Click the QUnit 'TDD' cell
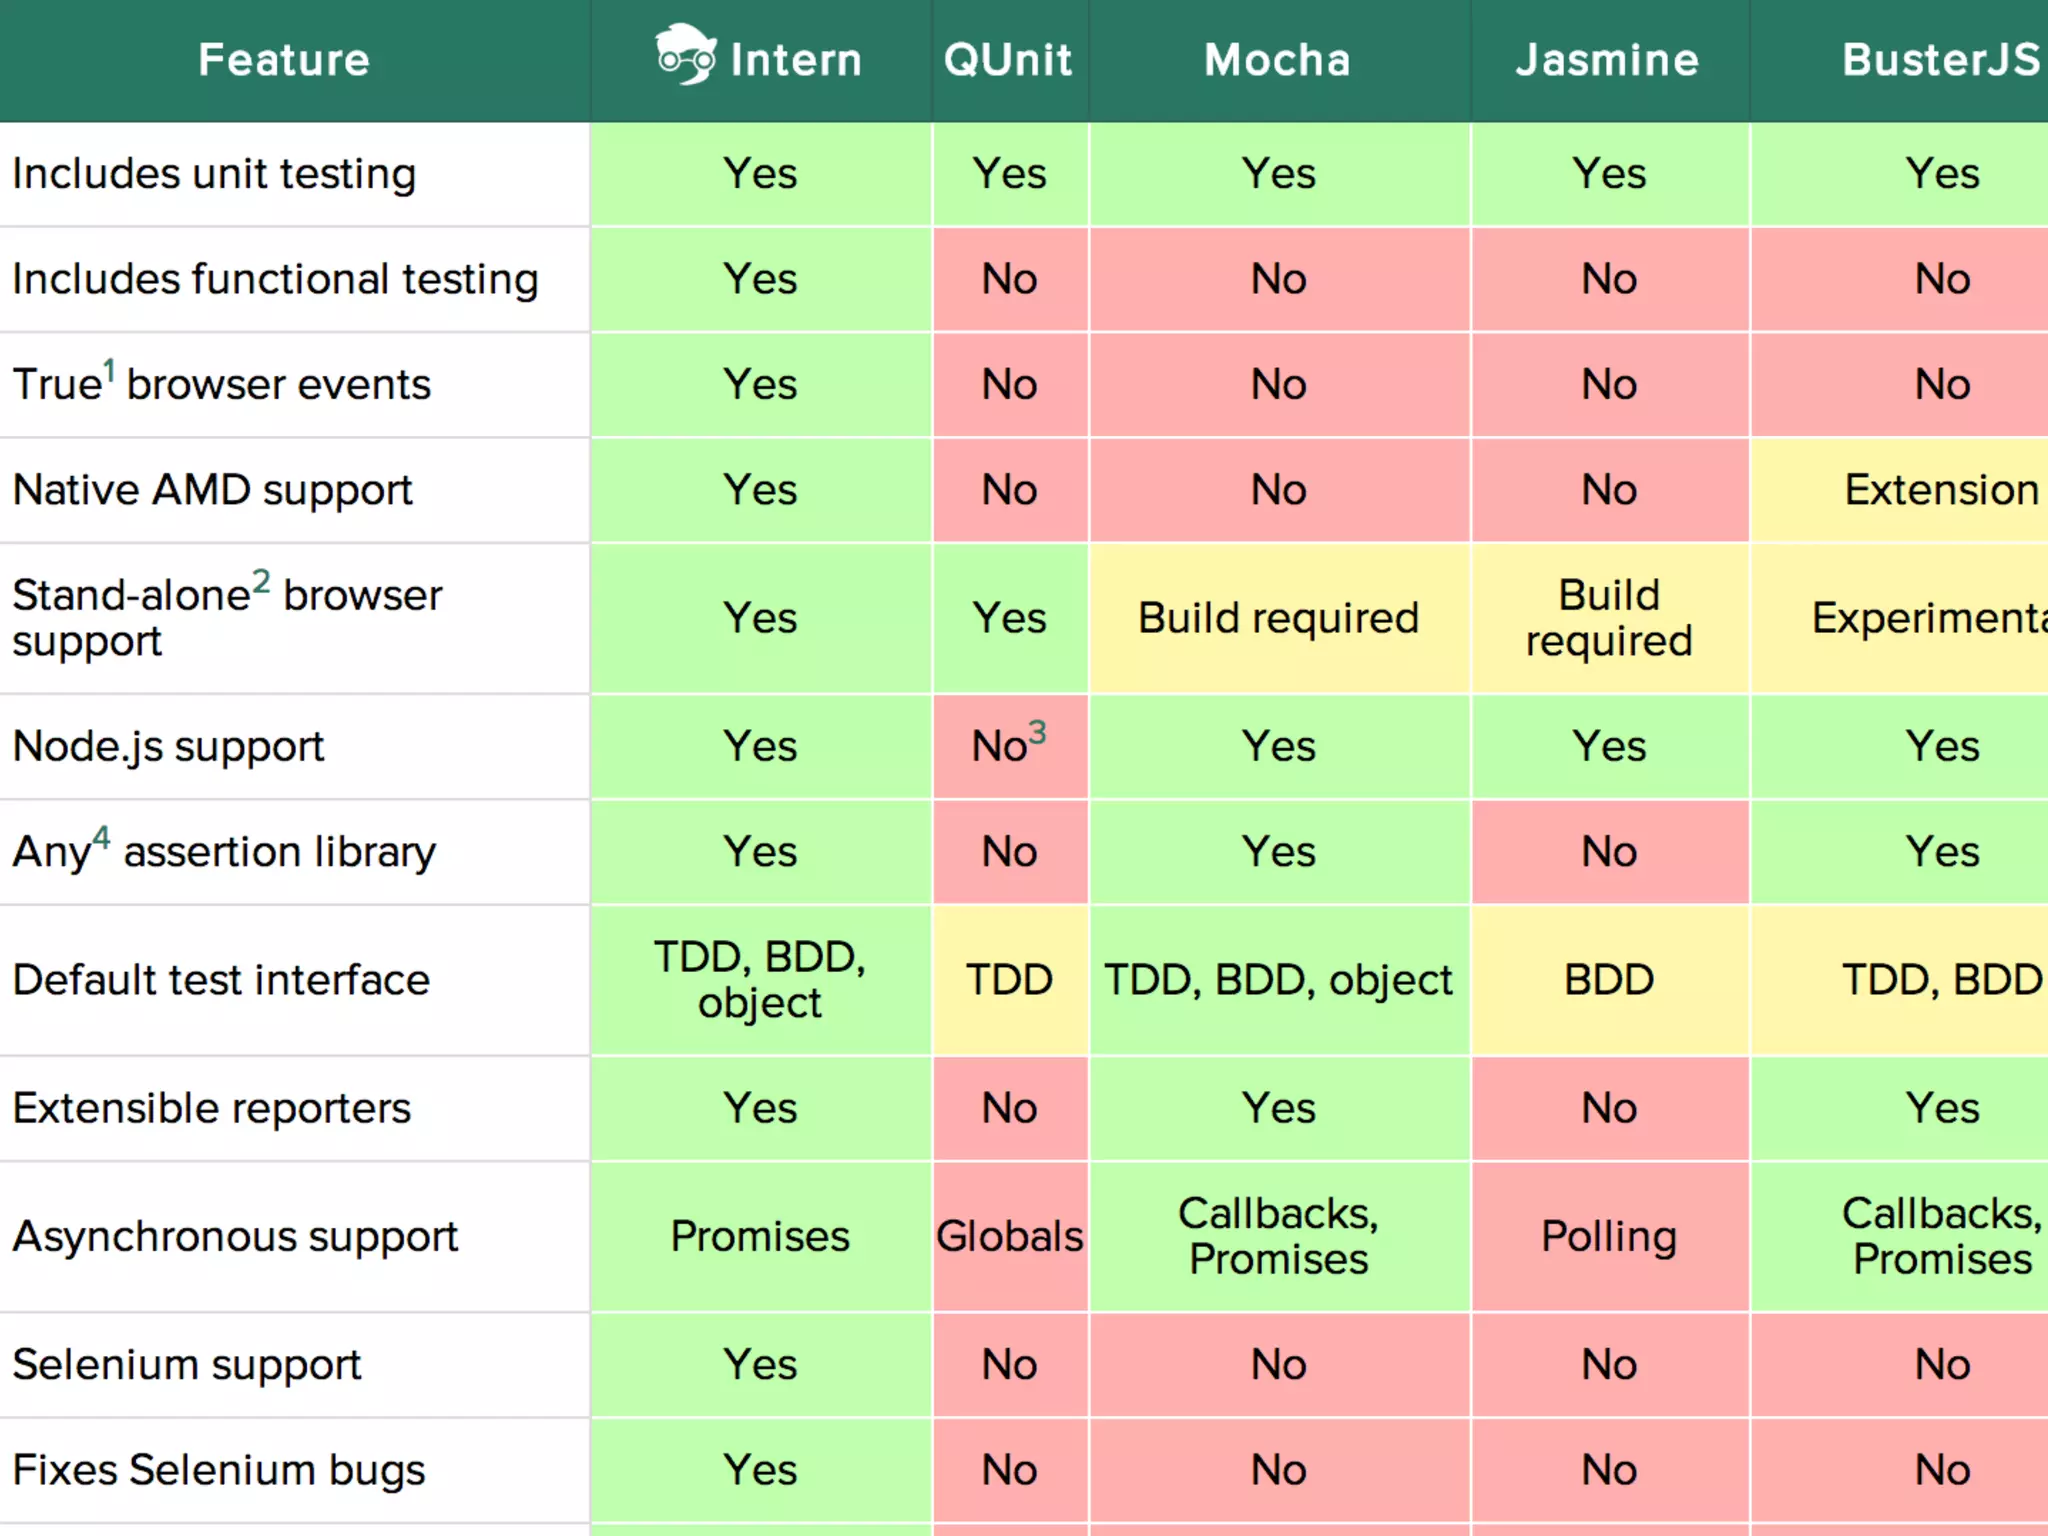Viewport: 2048px width, 1536px height. pos(1009,980)
